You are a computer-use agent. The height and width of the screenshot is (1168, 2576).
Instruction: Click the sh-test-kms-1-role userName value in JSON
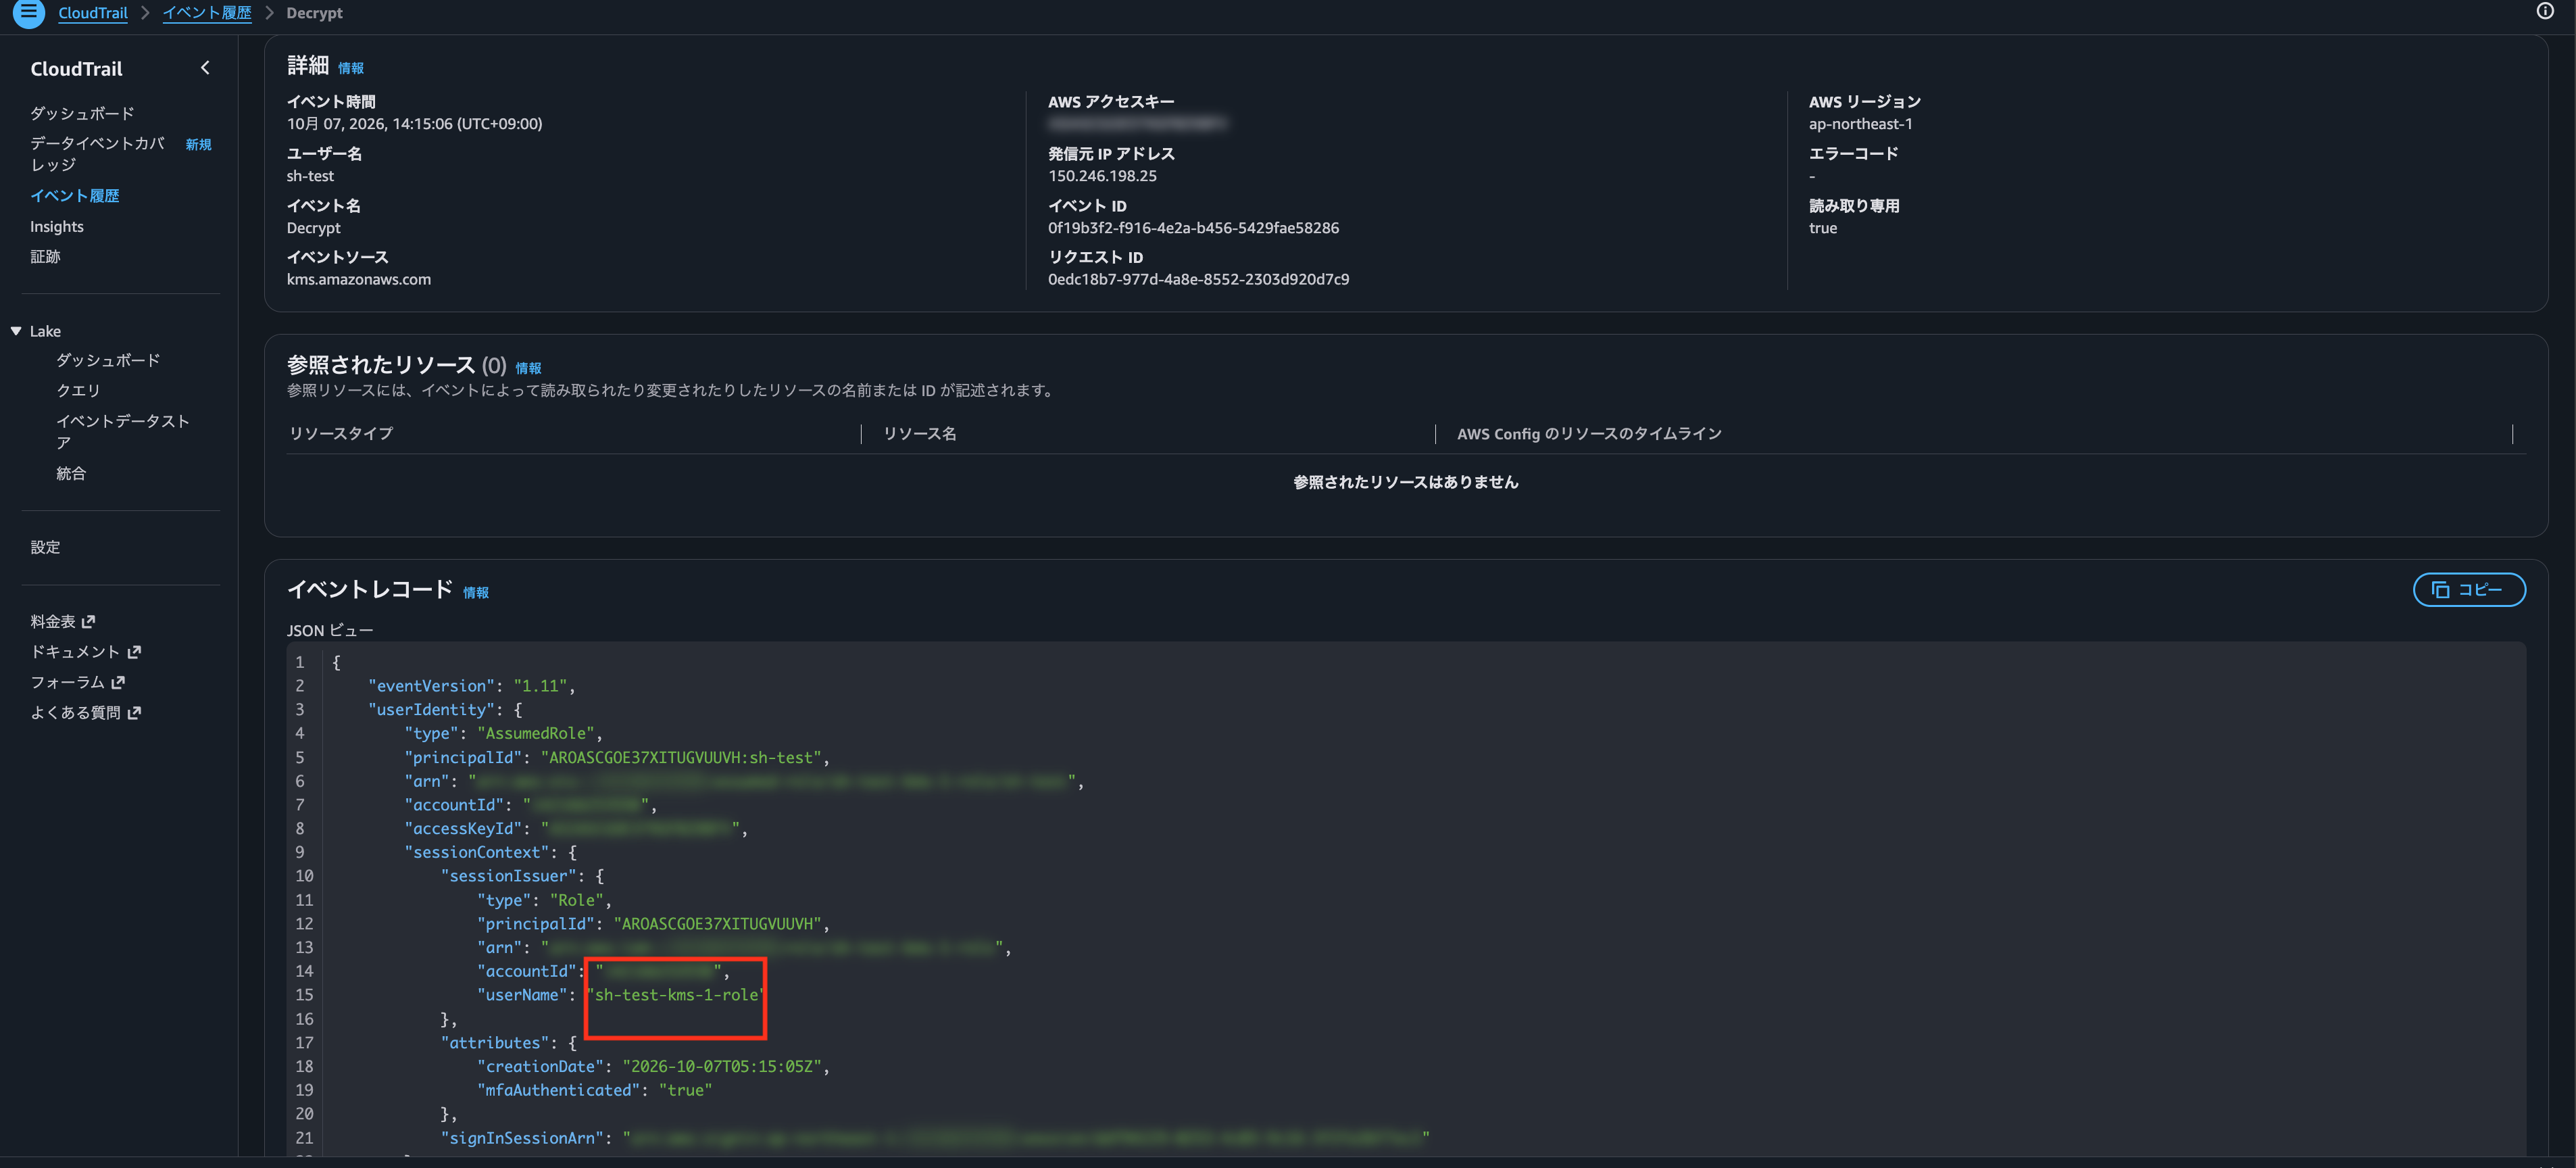676,995
